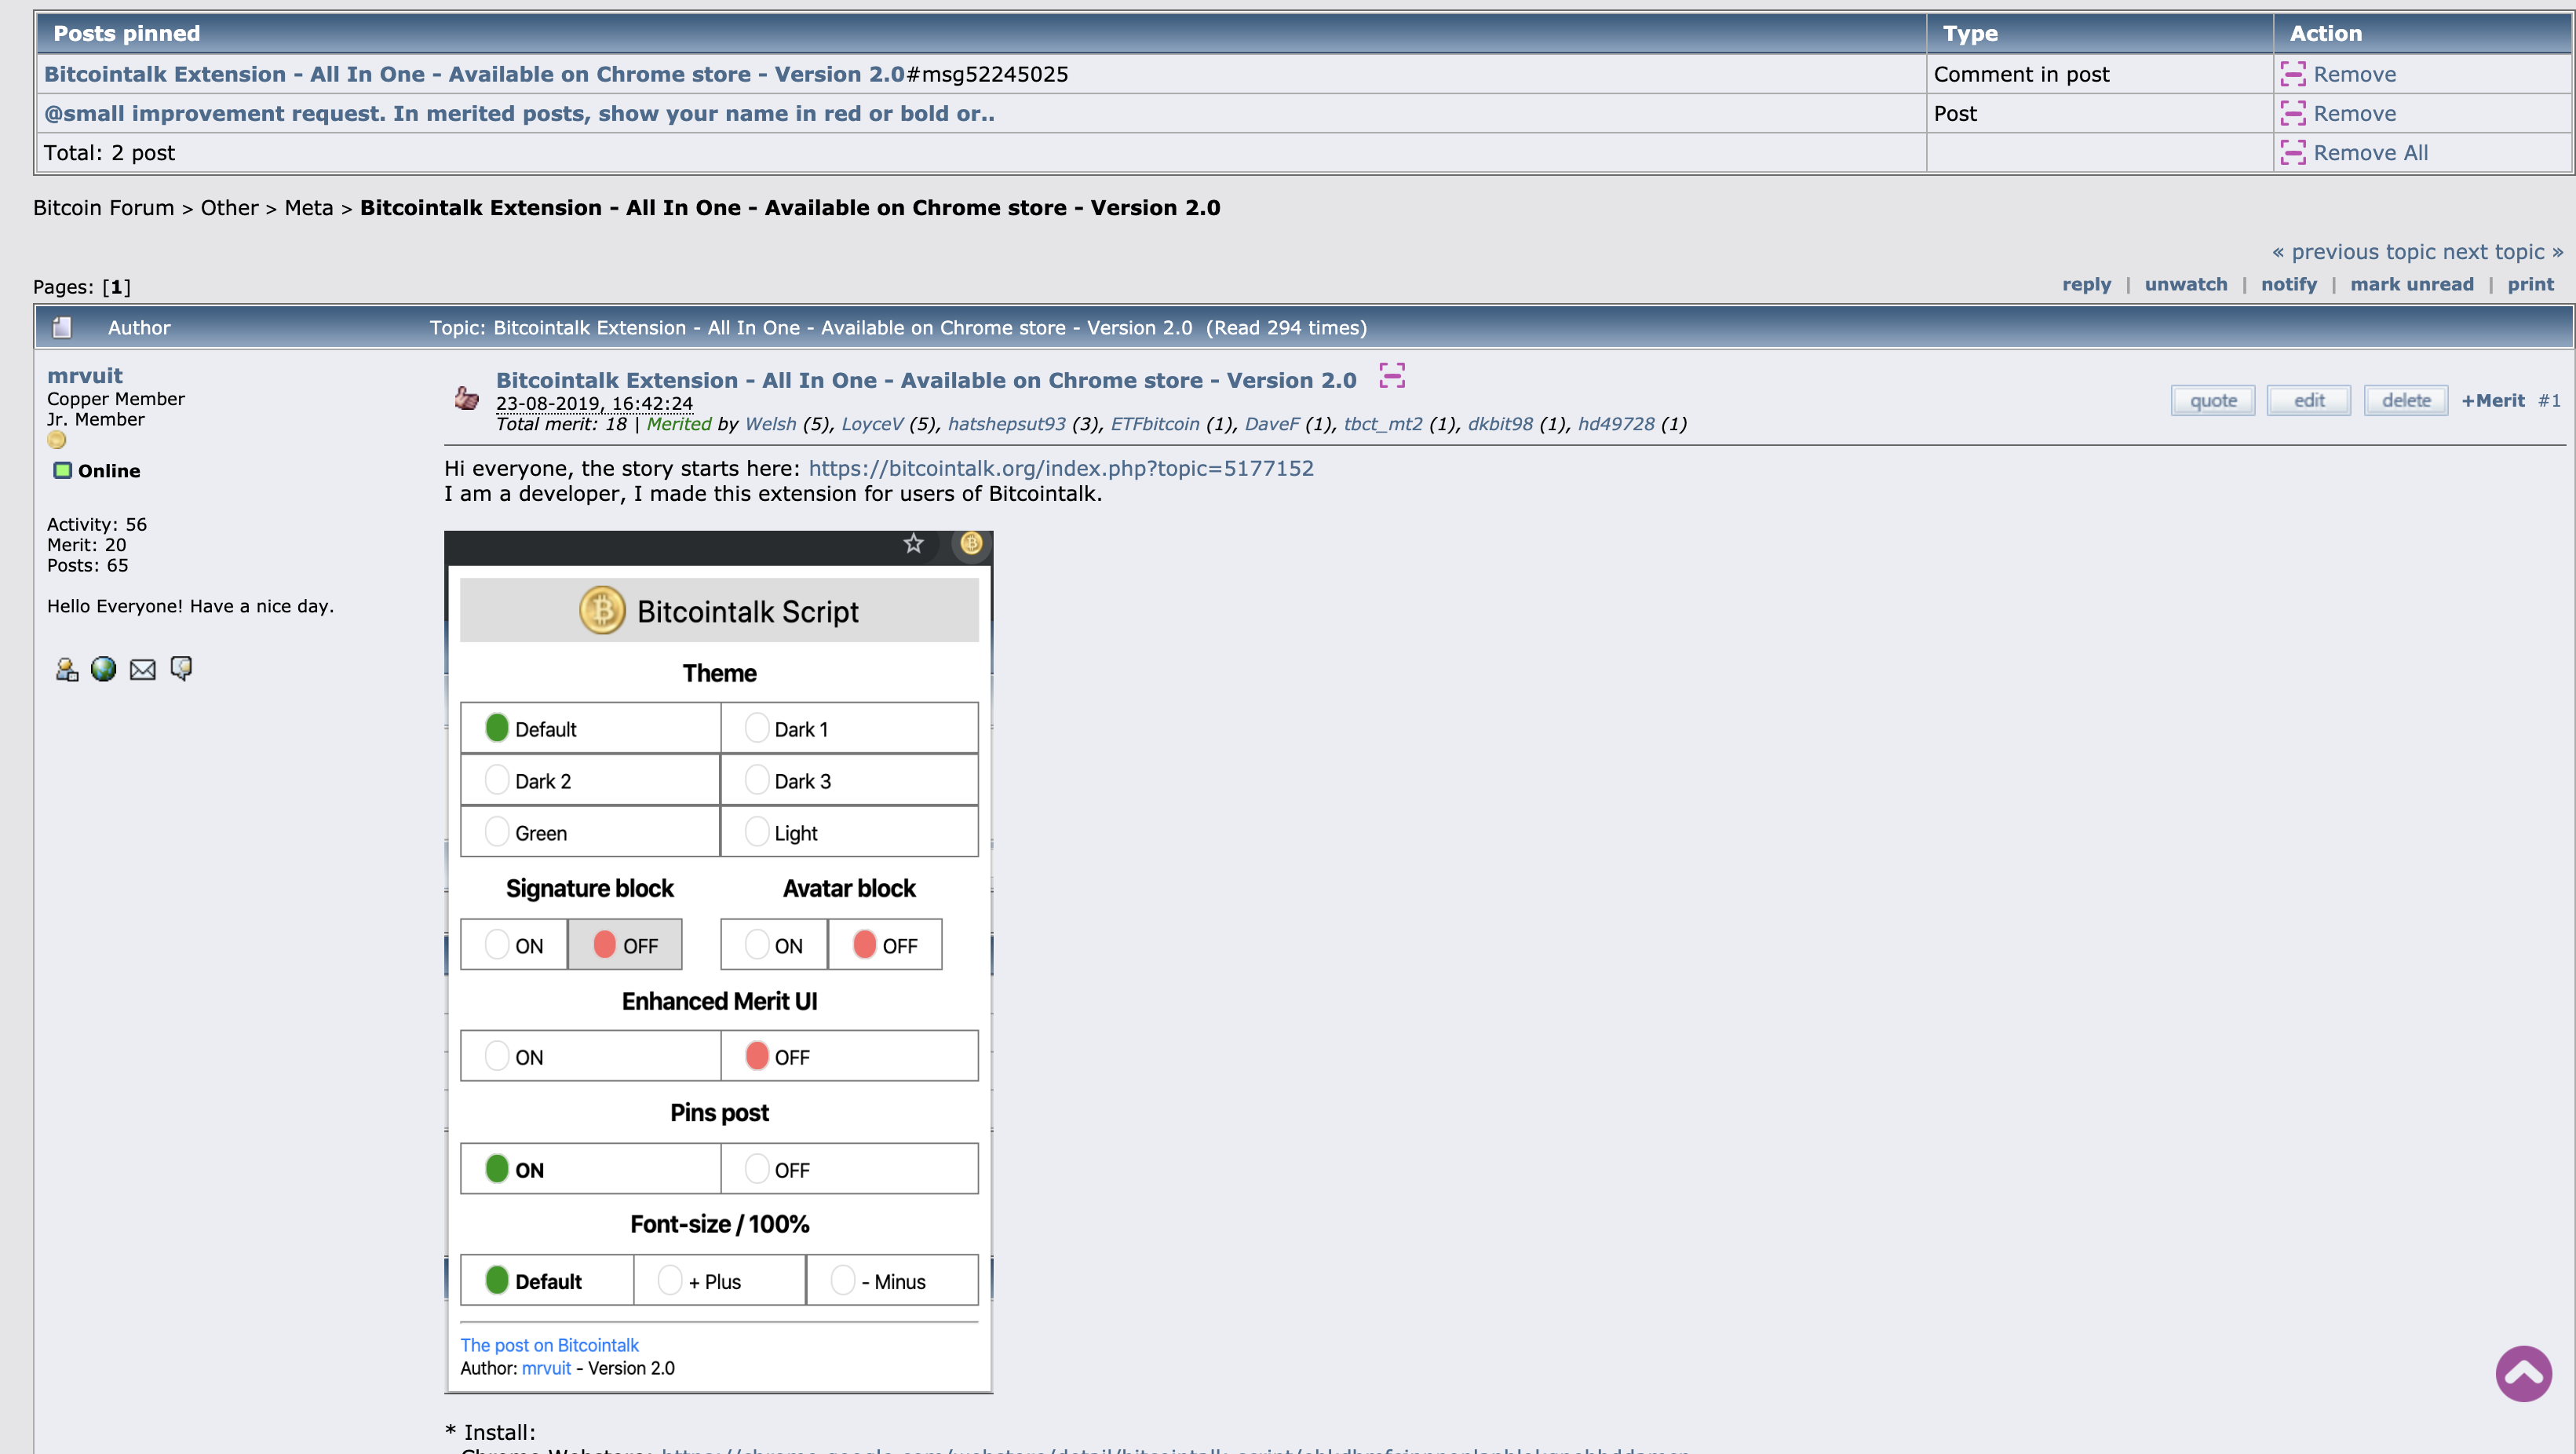This screenshot has width=2576, height=1454.
Task: Click 'The post on Bitcointalk' link in screenshot
Action: tap(549, 1345)
